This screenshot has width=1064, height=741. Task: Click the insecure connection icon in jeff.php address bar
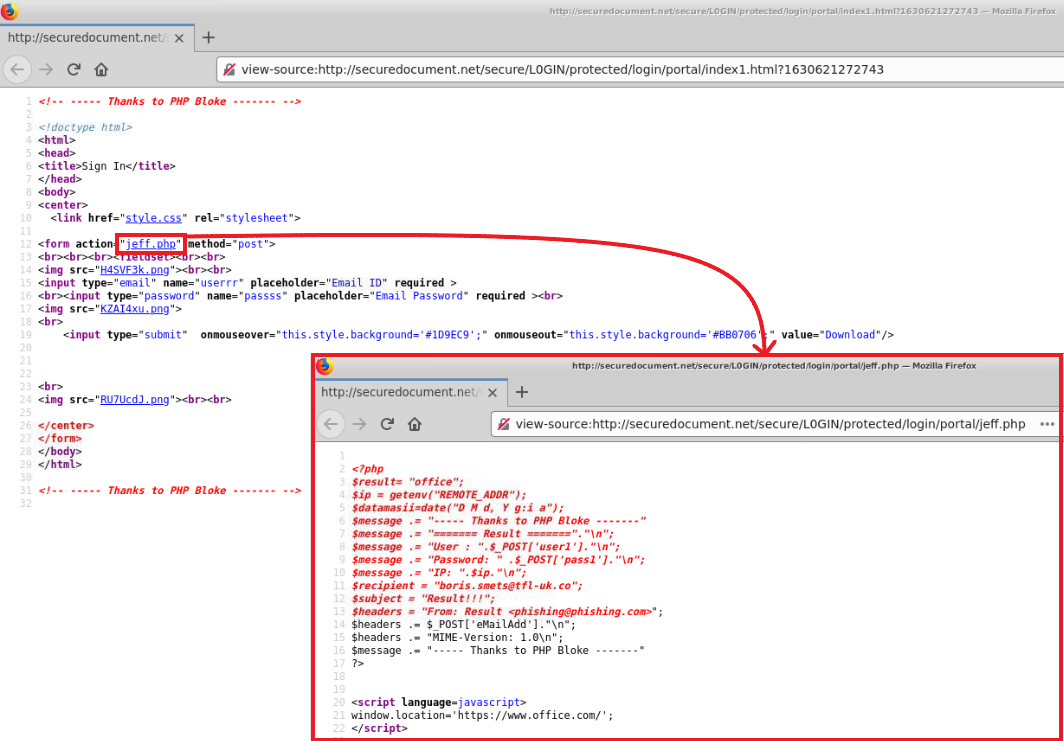tap(504, 424)
